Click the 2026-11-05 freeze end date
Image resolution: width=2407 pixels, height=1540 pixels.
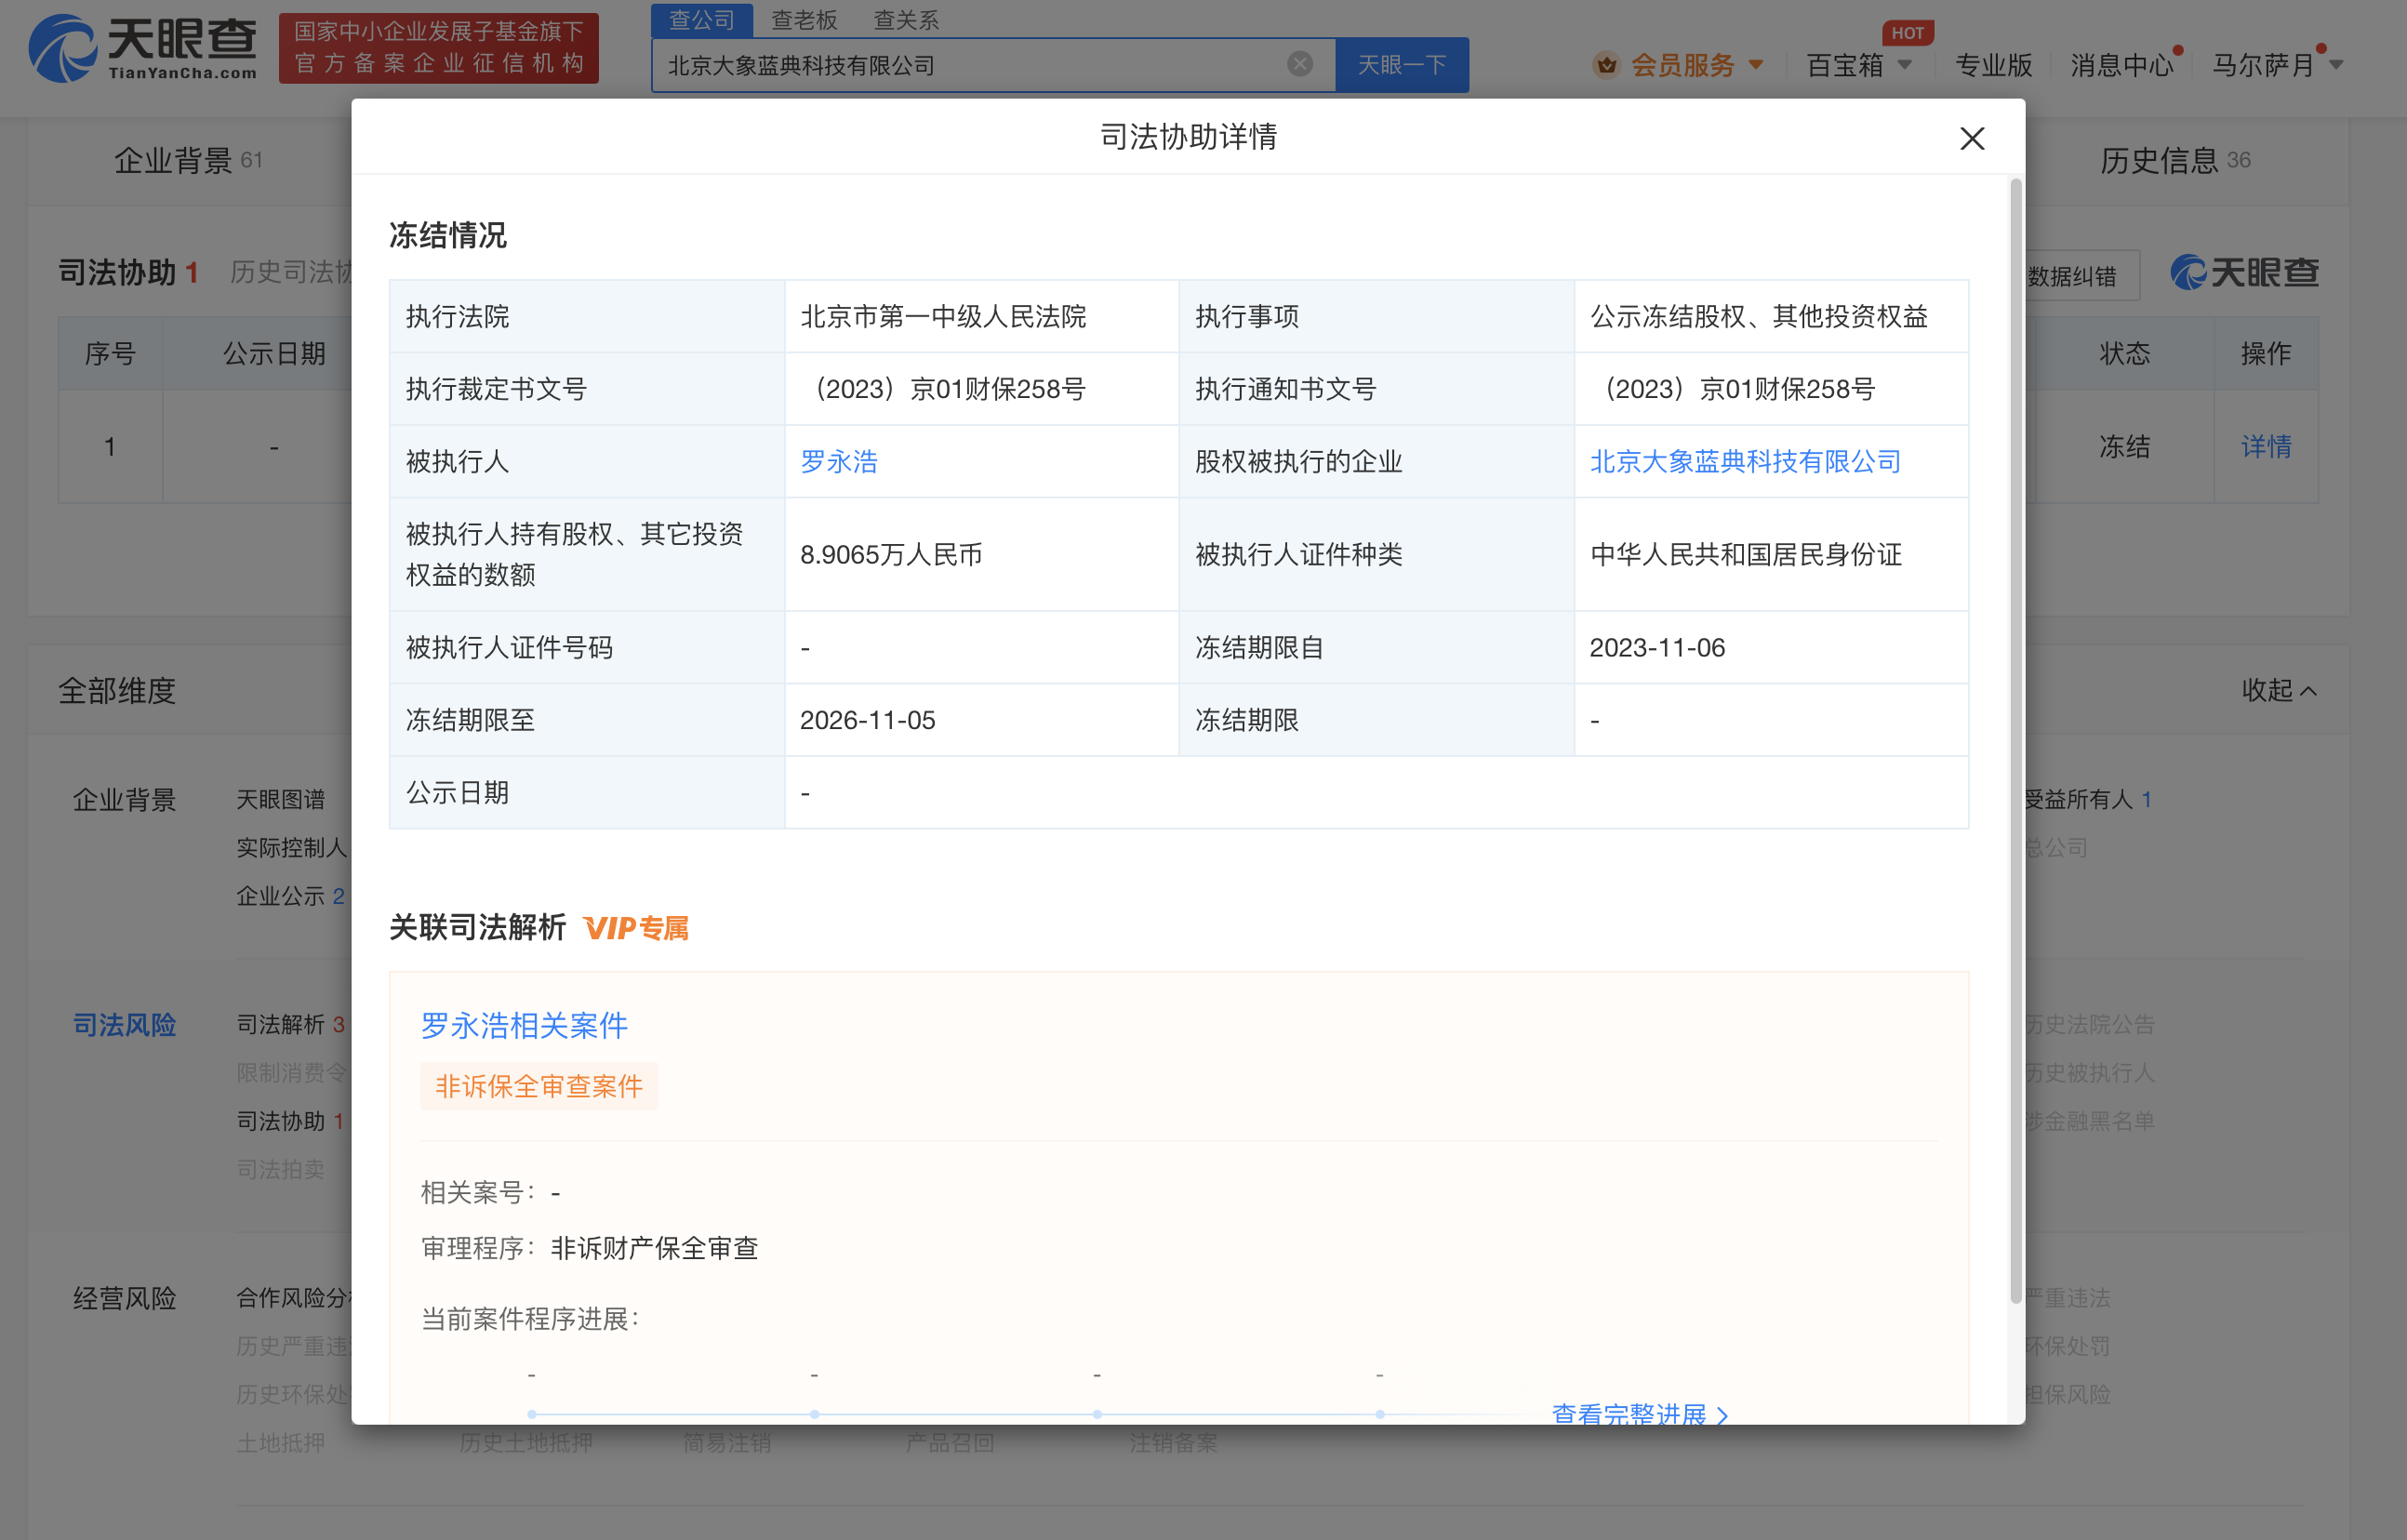pos(867,720)
